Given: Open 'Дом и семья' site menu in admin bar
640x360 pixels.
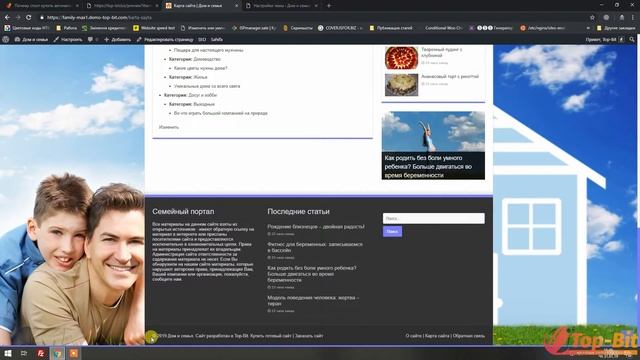Looking at the screenshot, I should pyautogui.click(x=31, y=40).
